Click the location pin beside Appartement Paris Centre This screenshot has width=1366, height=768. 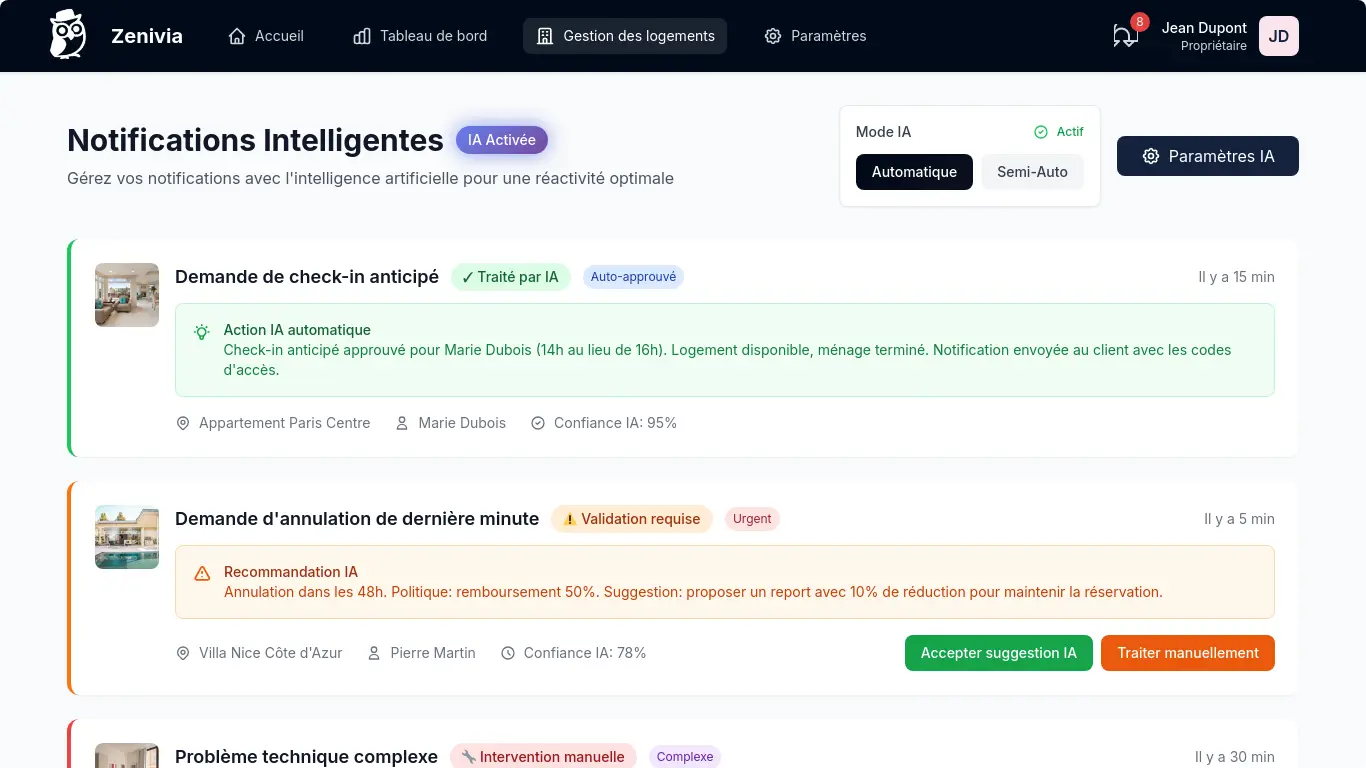click(183, 423)
